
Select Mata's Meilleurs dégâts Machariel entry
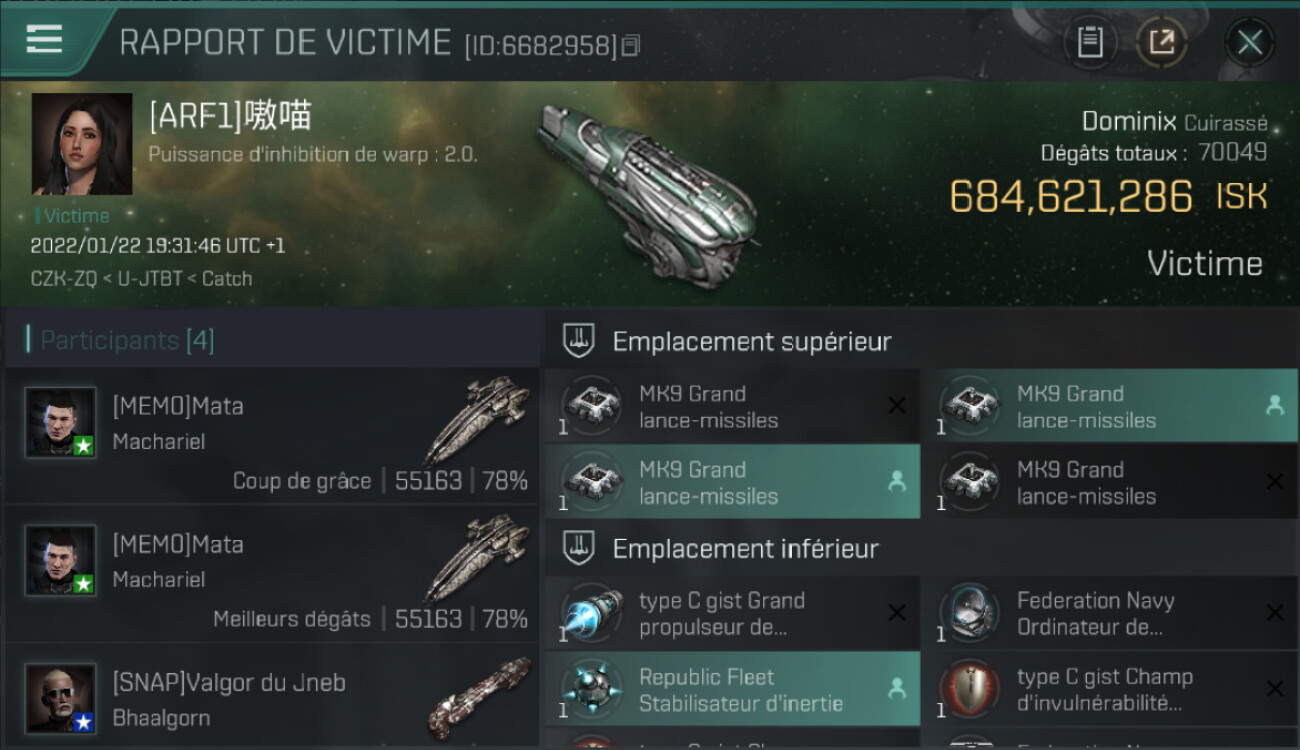[x=272, y=574]
